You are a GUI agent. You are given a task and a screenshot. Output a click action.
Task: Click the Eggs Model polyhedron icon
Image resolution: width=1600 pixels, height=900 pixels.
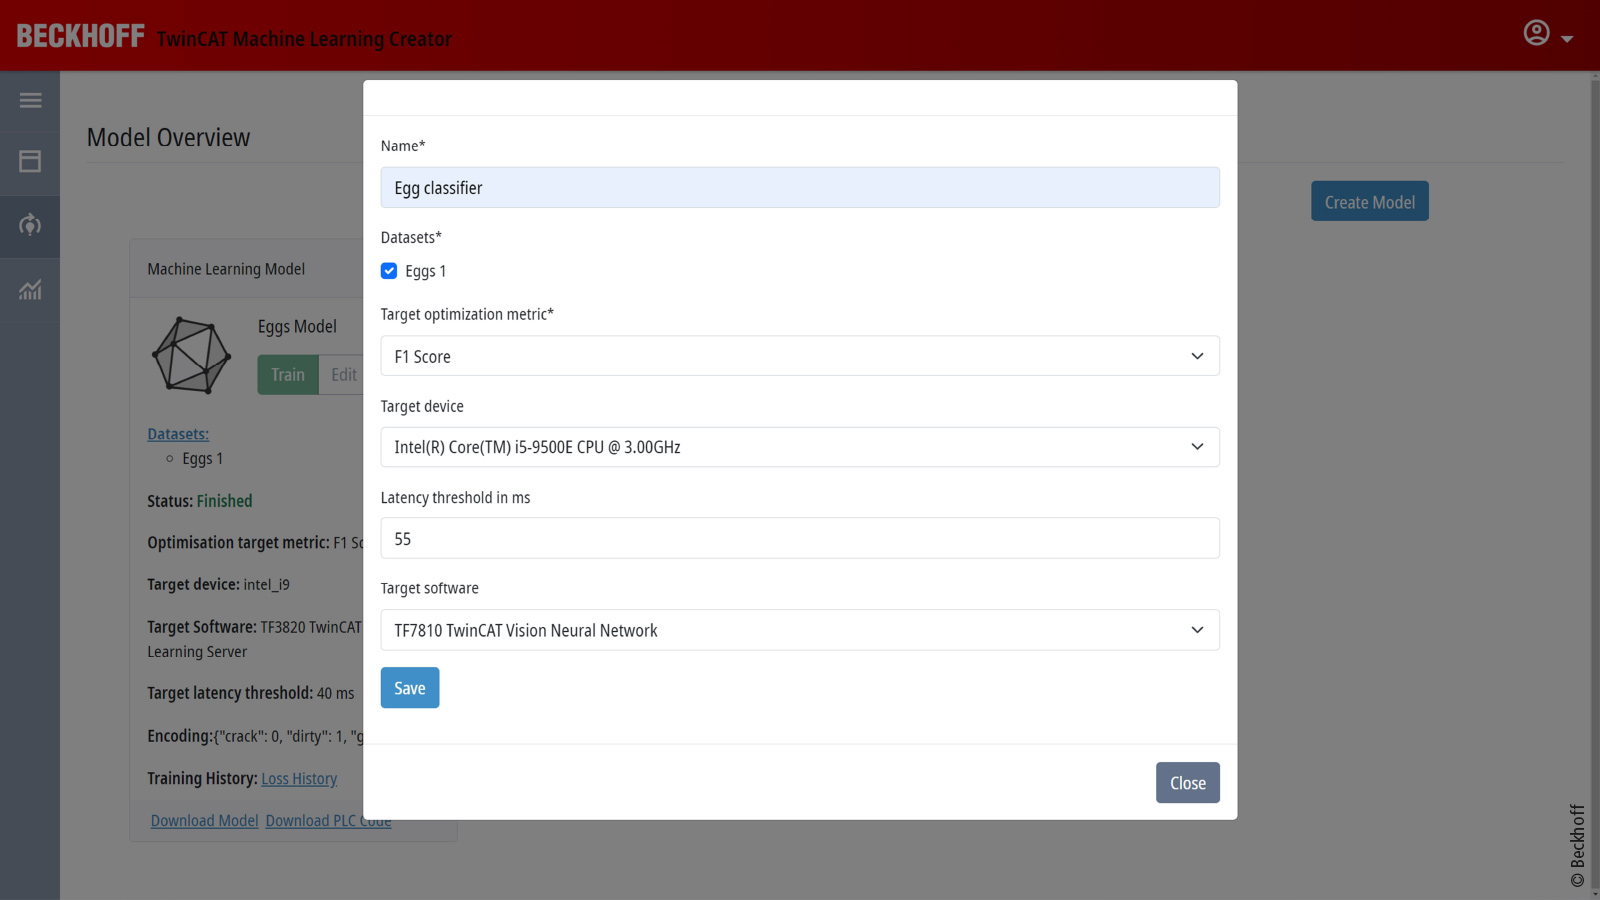pyautogui.click(x=191, y=355)
